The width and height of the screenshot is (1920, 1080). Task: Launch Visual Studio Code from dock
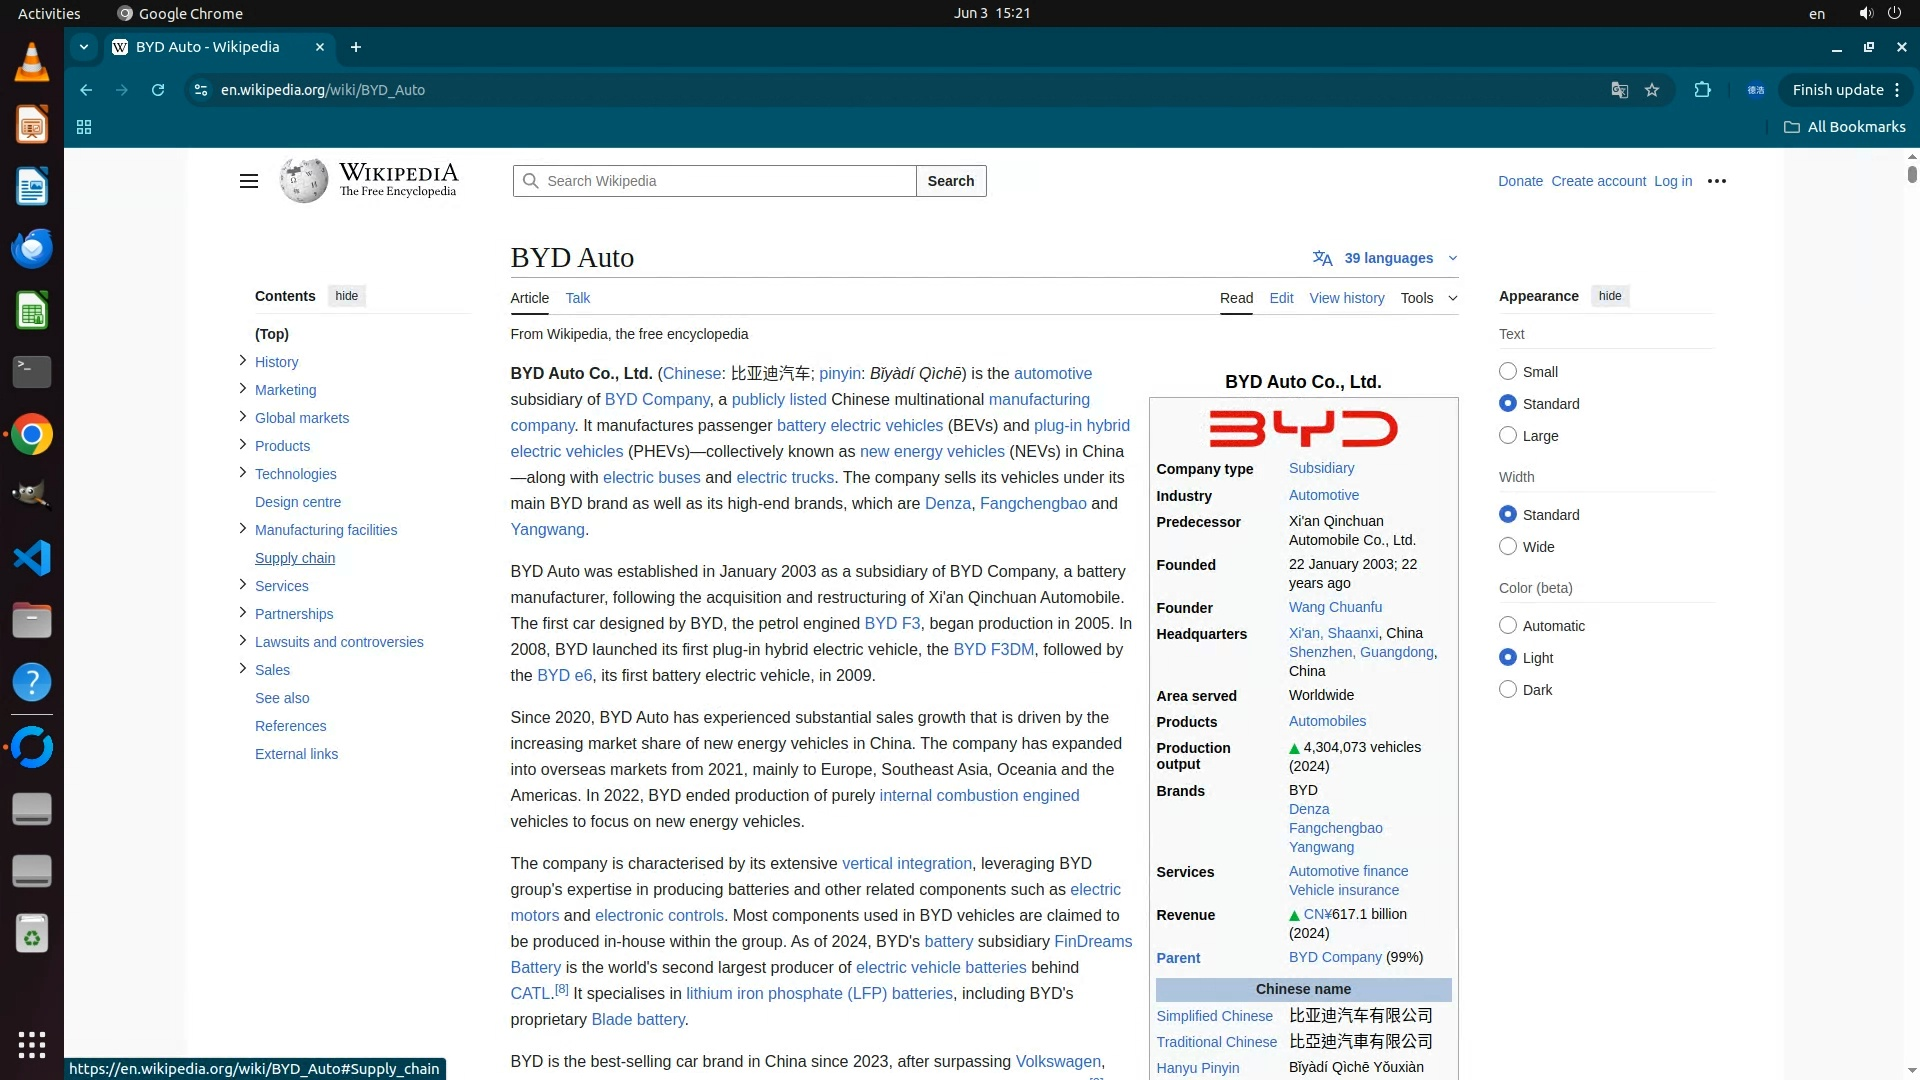tap(32, 558)
